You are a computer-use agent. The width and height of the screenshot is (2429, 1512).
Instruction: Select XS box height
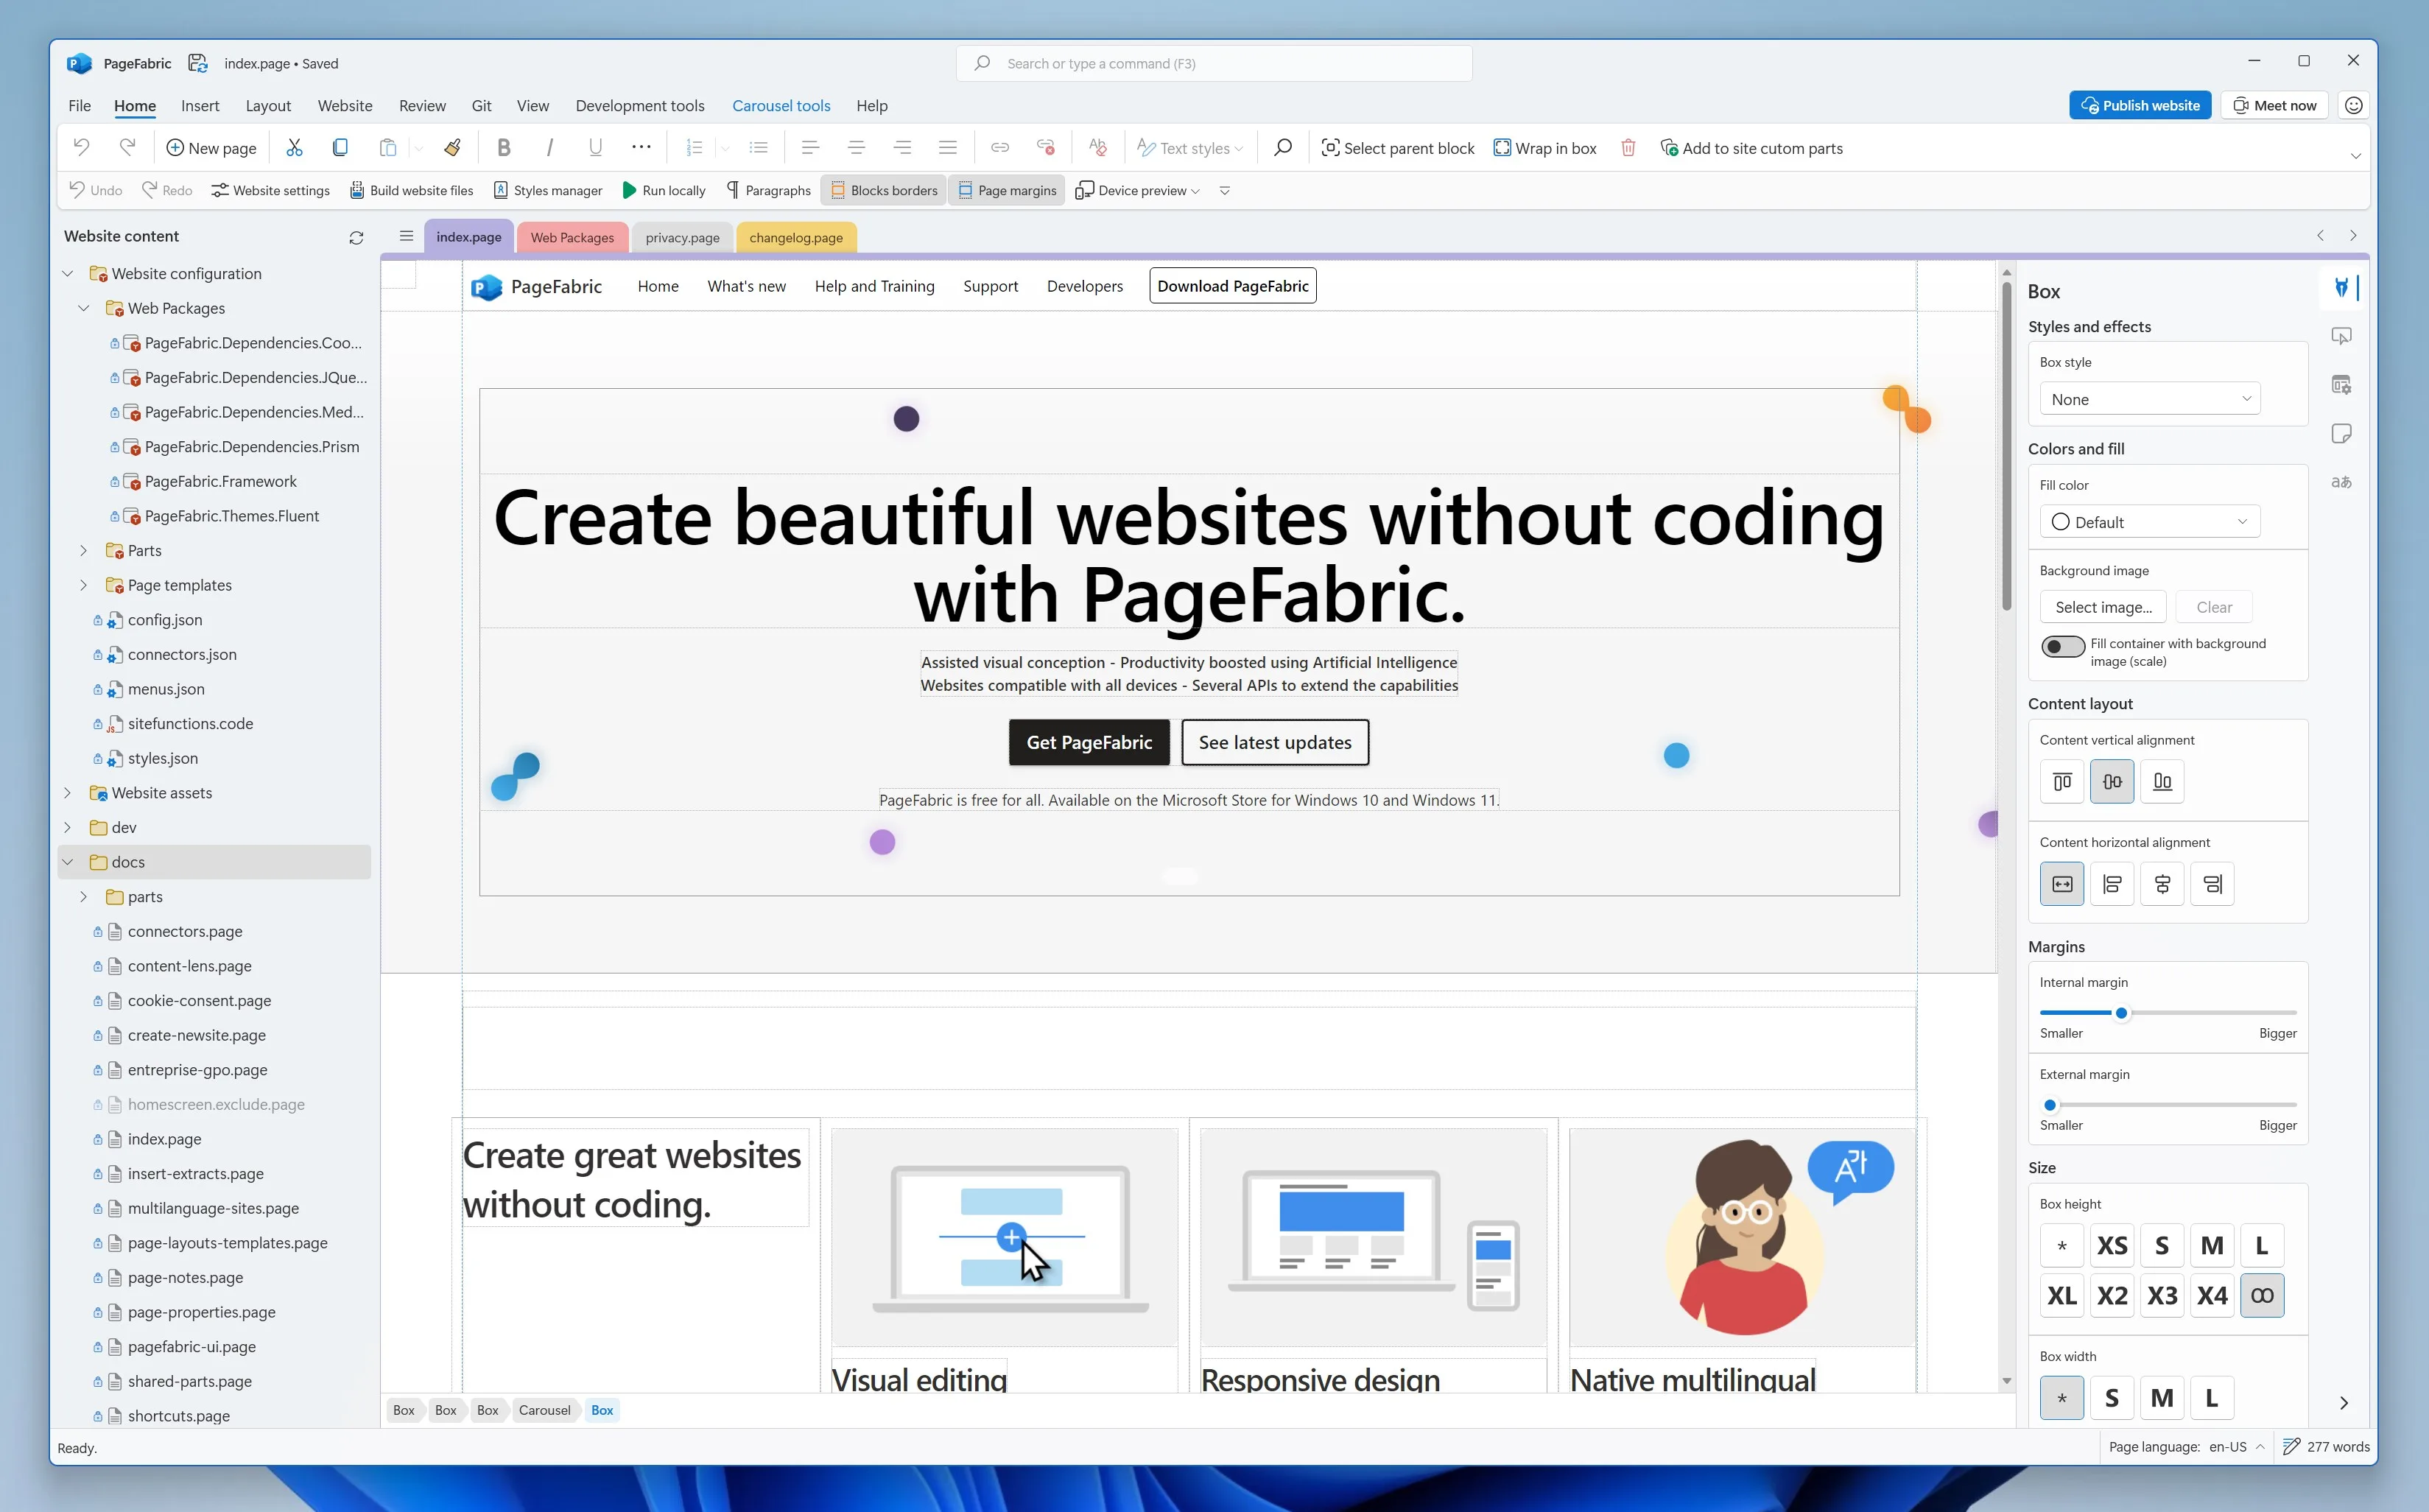coord(2112,1245)
